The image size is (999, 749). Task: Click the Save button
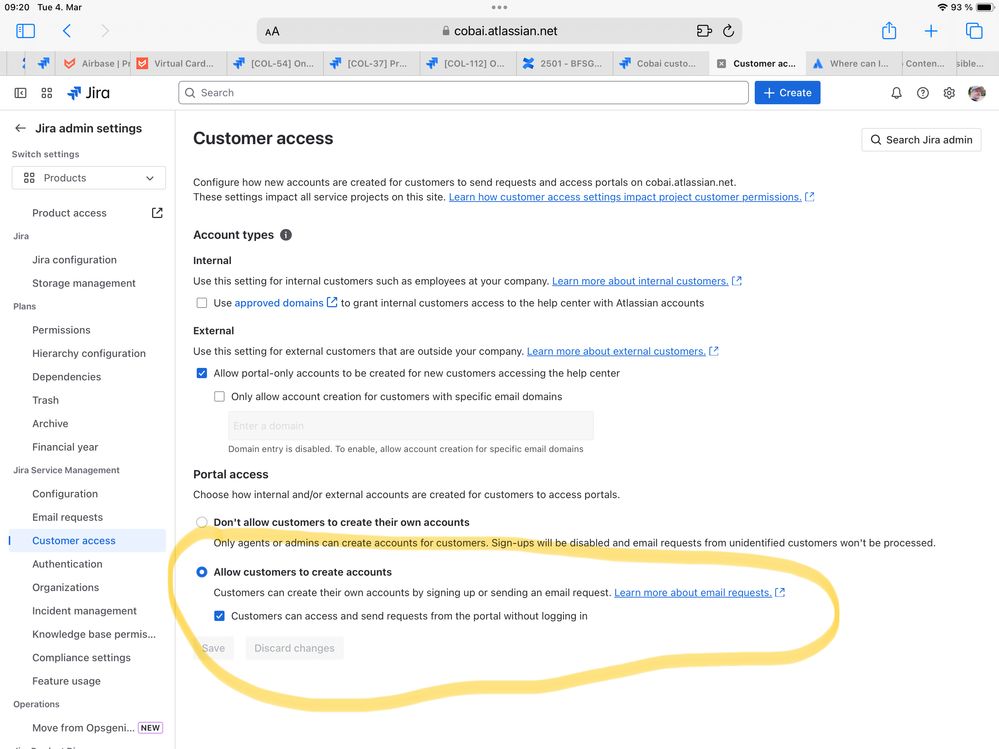[x=213, y=648]
